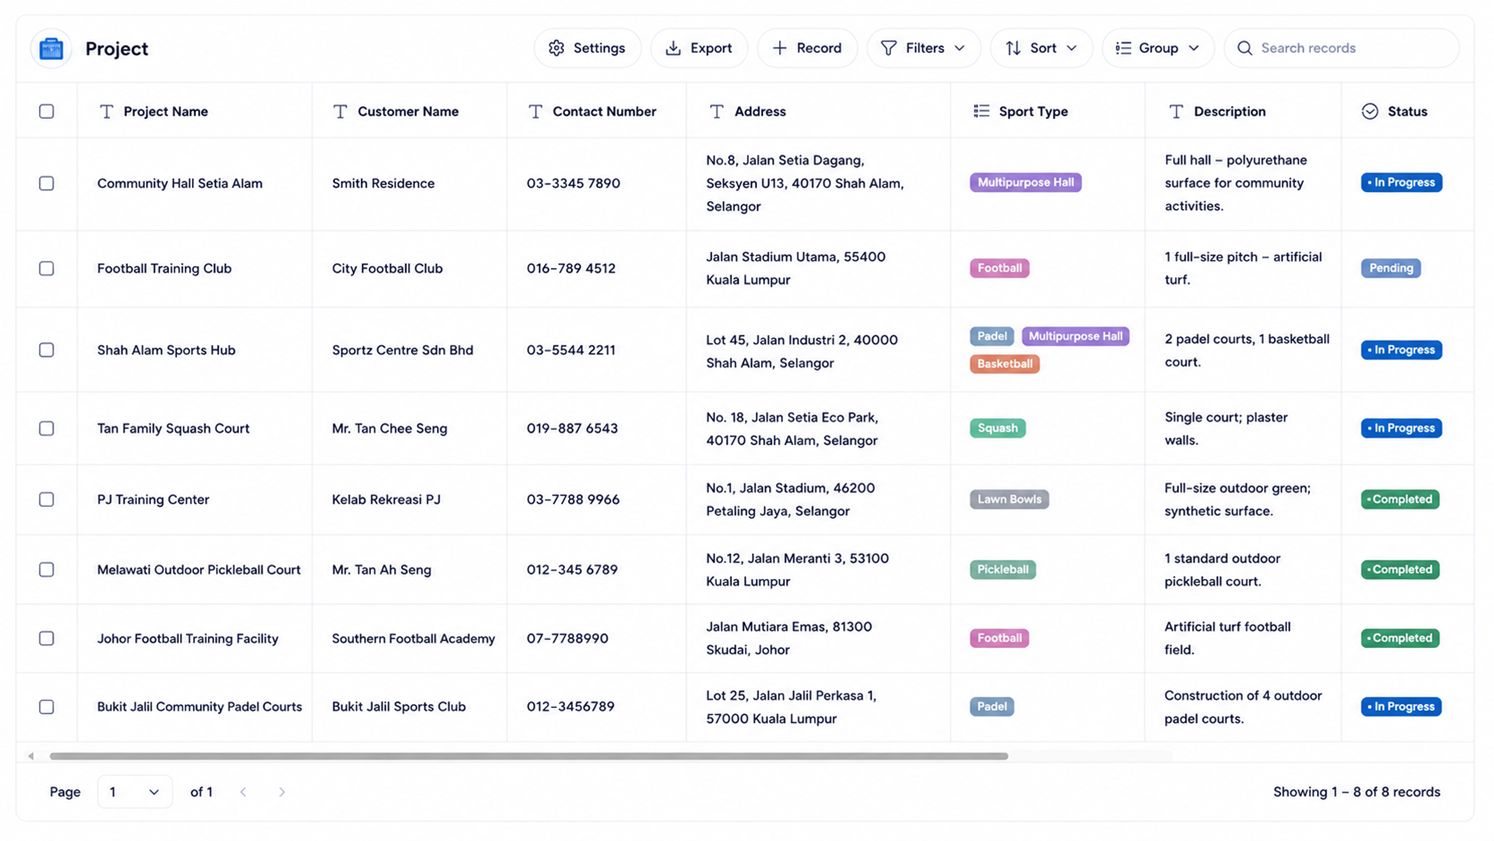Go to next page arrow
The width and height of the screenshot is (1494, 841).
tap(282, 792)
